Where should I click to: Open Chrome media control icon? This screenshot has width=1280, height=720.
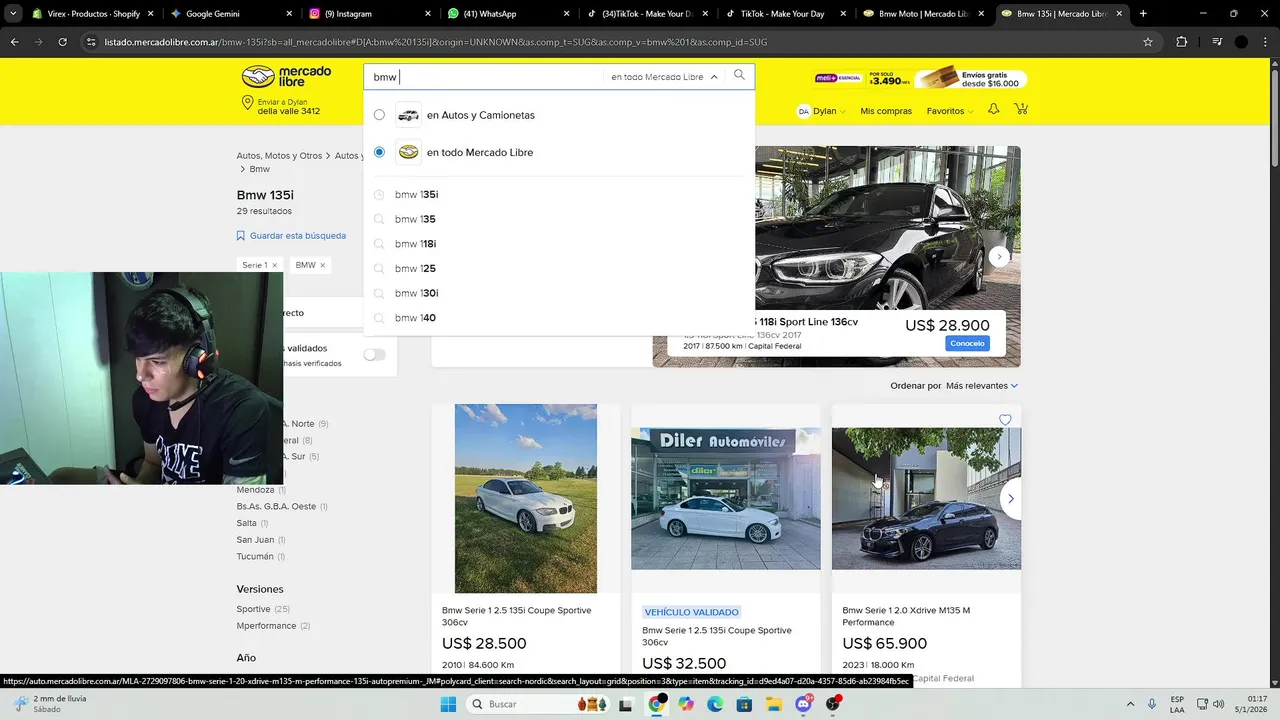(x=1217, y=42)
